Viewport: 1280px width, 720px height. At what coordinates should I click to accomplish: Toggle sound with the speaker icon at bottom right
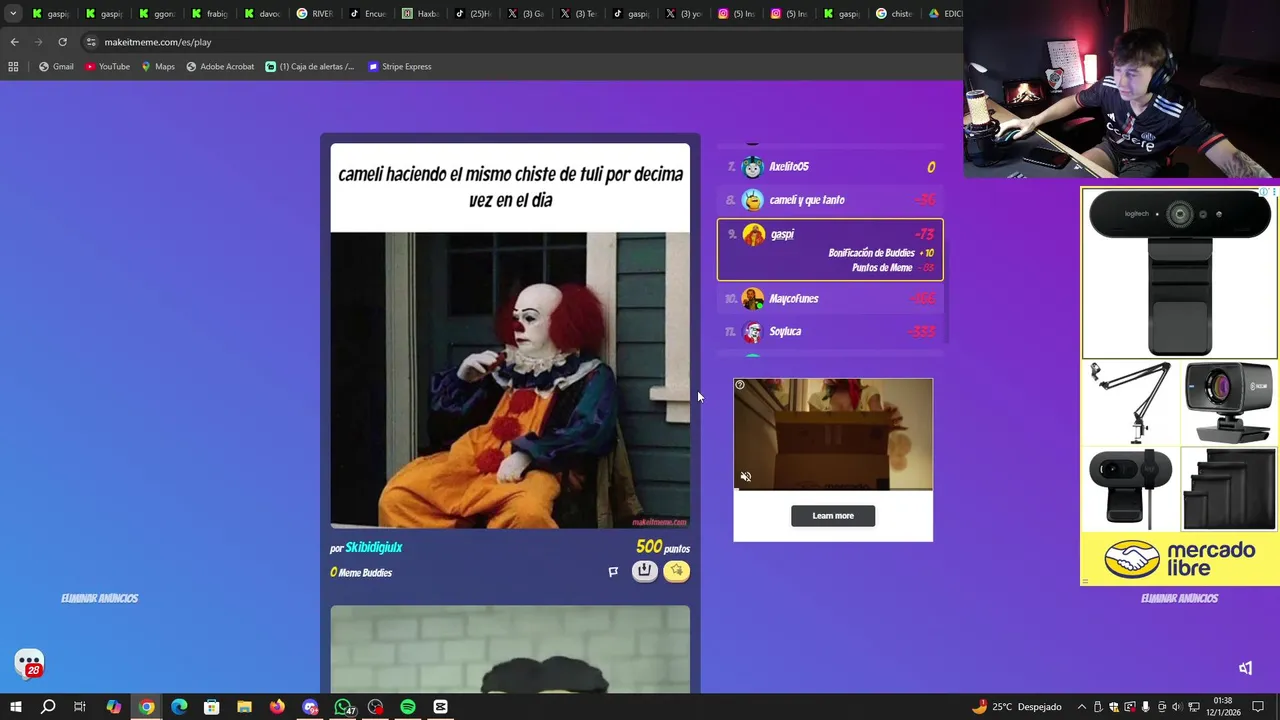[x=1245, y=668]
